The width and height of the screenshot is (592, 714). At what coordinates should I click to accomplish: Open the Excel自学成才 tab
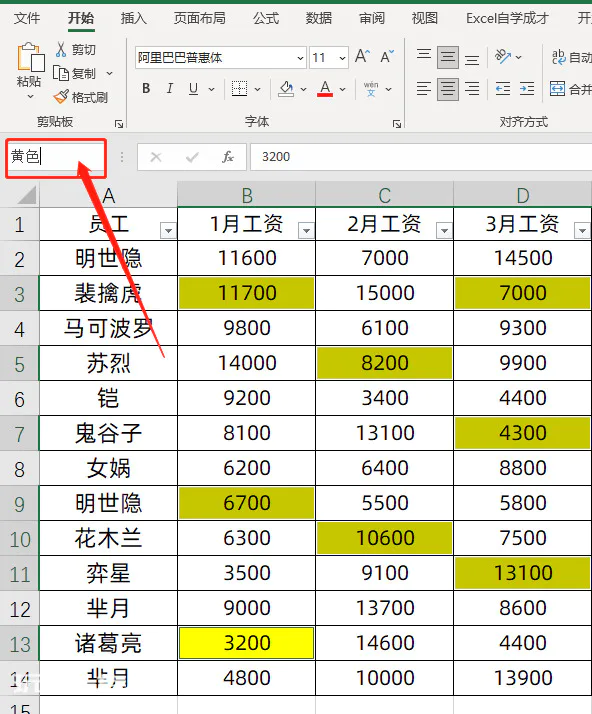(507, 18)
